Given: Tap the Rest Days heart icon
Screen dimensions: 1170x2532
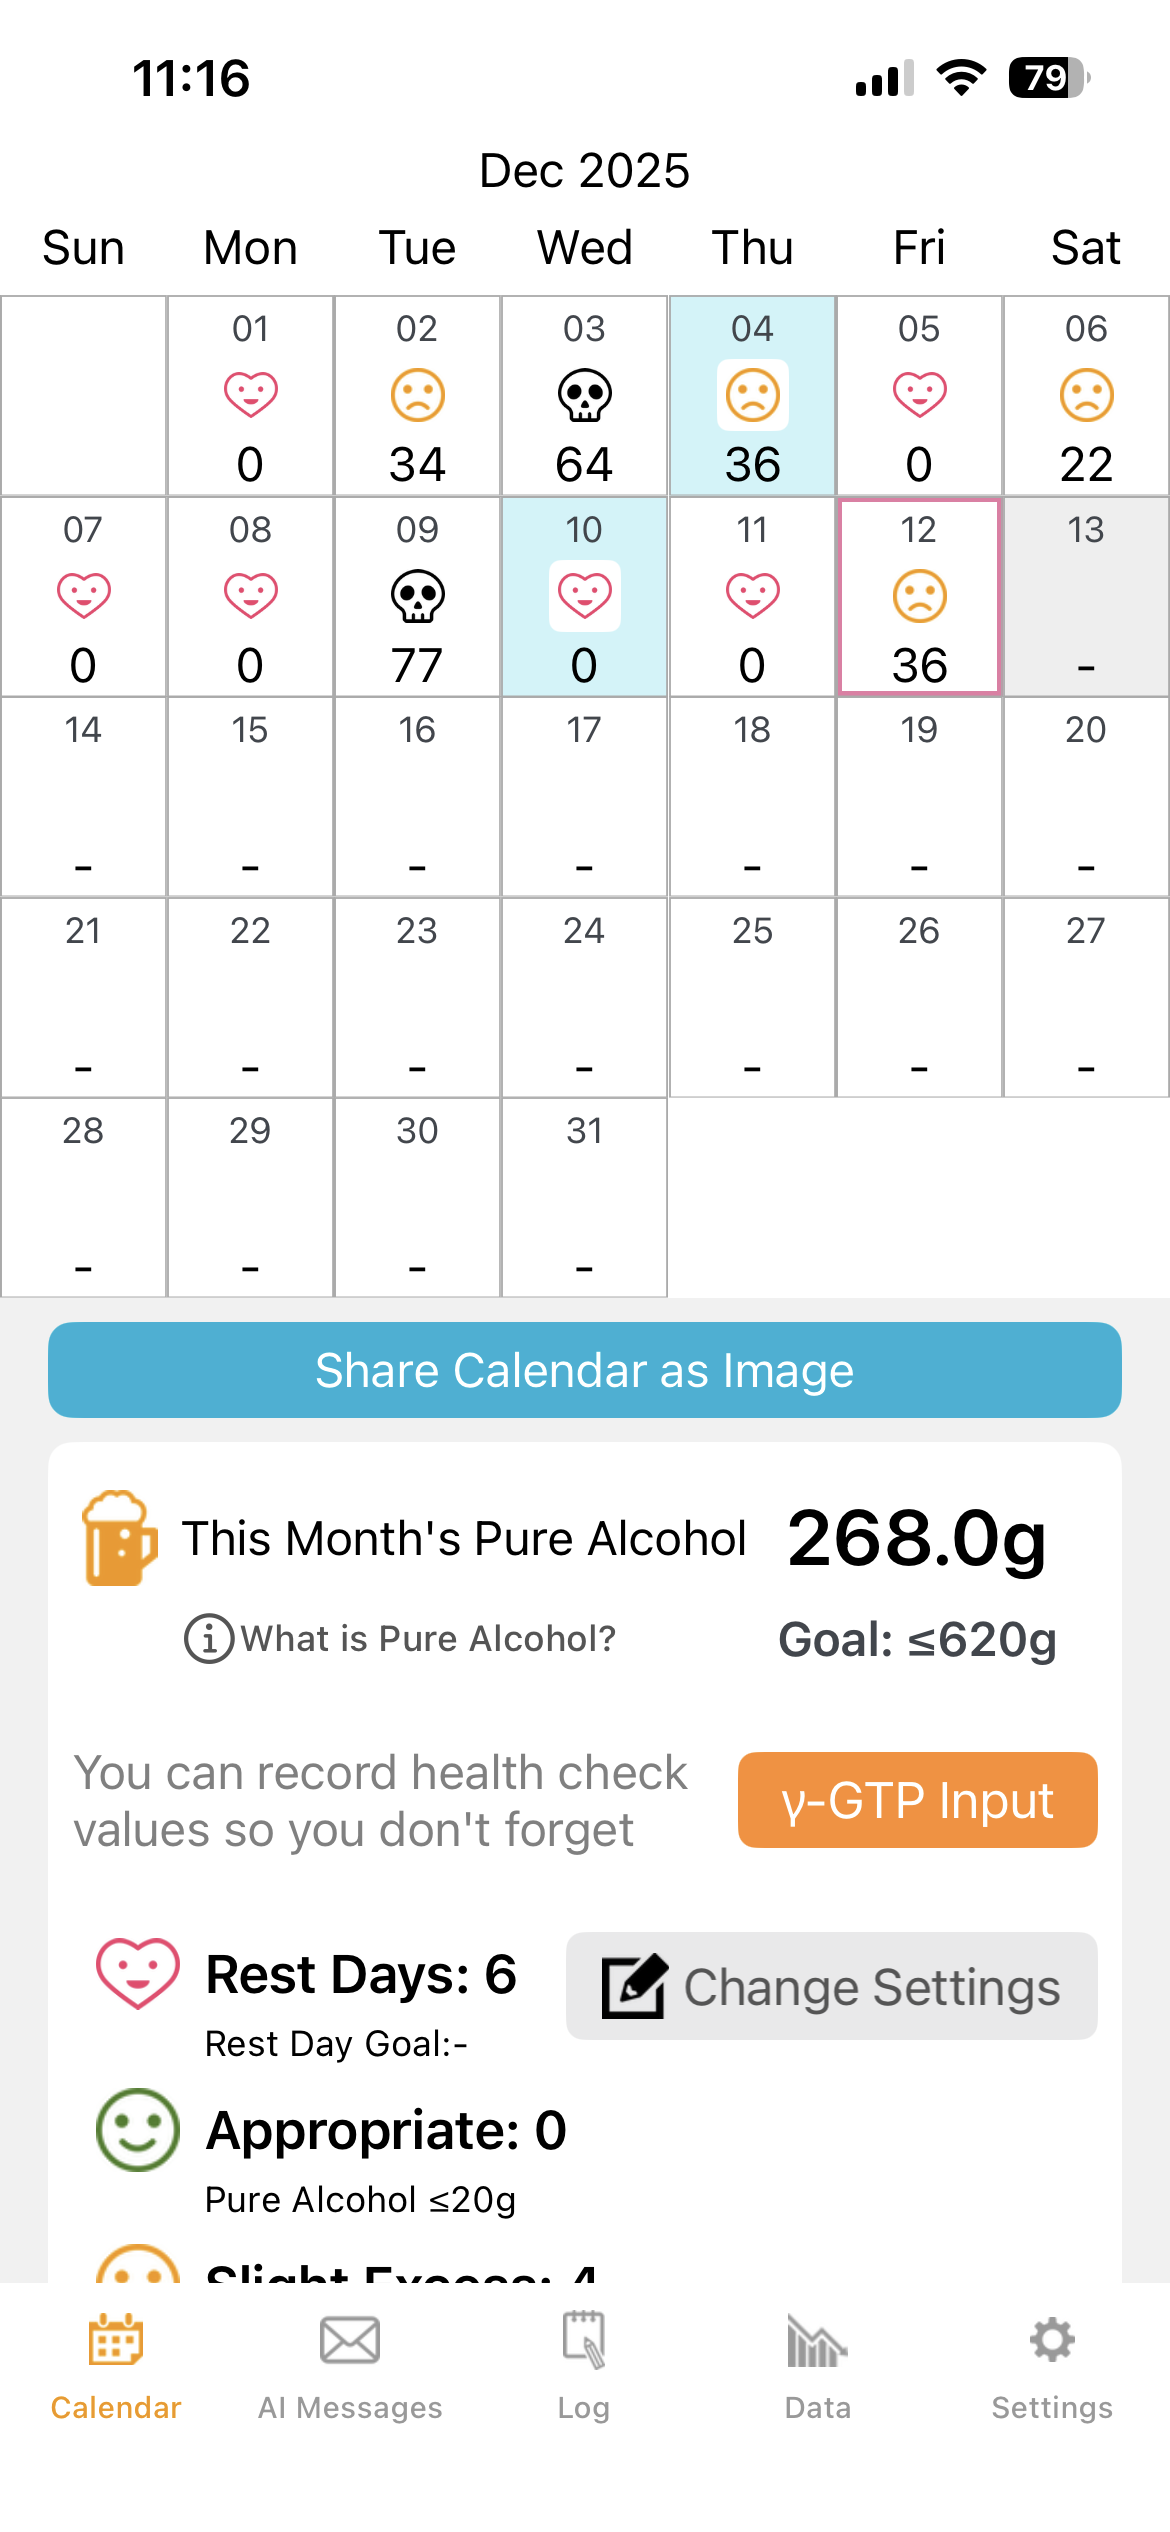Looking at the screenshot, I should (x=138, y=1972).
